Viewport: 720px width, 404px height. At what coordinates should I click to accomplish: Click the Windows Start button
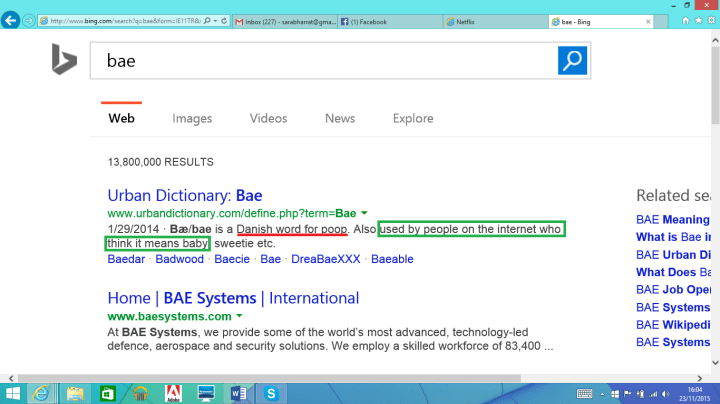tap(12, 392)
